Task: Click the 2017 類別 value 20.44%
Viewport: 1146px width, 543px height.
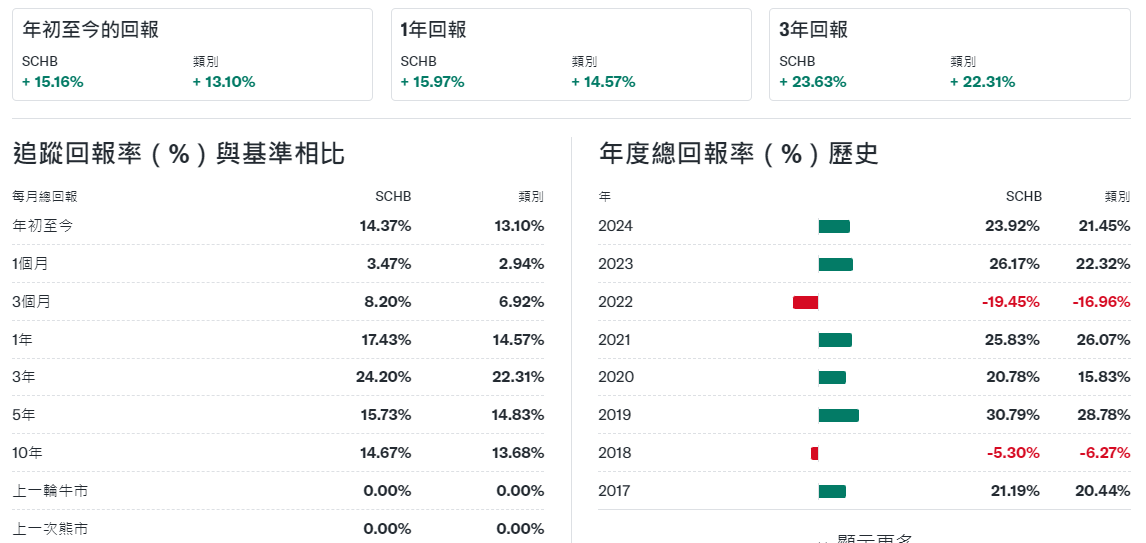Action: coord(1104,491)
